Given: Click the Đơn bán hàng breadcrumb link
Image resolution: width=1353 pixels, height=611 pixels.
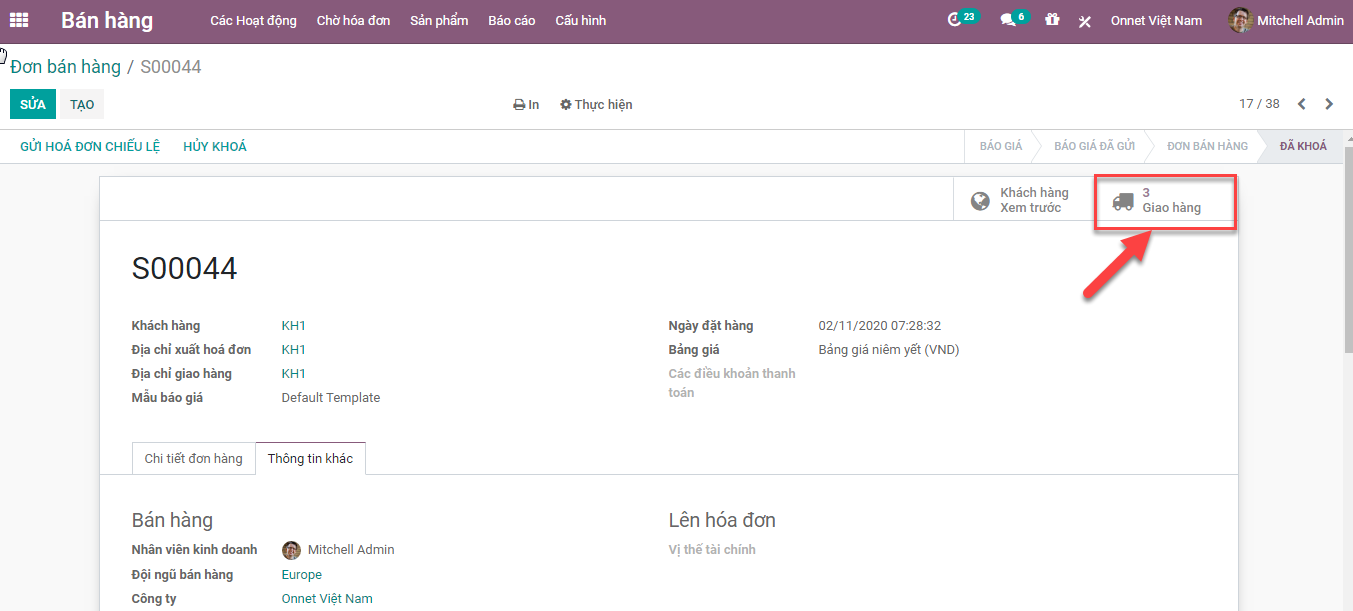Looking at the screenshot, I should pyautogui.click(x=65, y=67).
